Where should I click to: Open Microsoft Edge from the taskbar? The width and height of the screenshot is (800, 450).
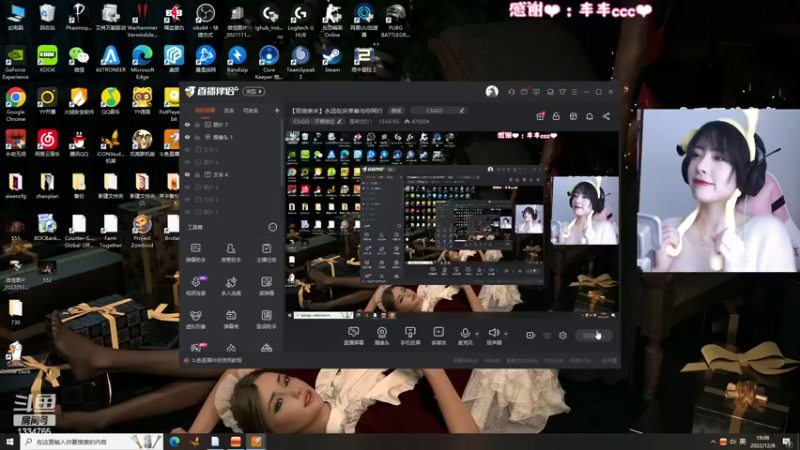174,441
